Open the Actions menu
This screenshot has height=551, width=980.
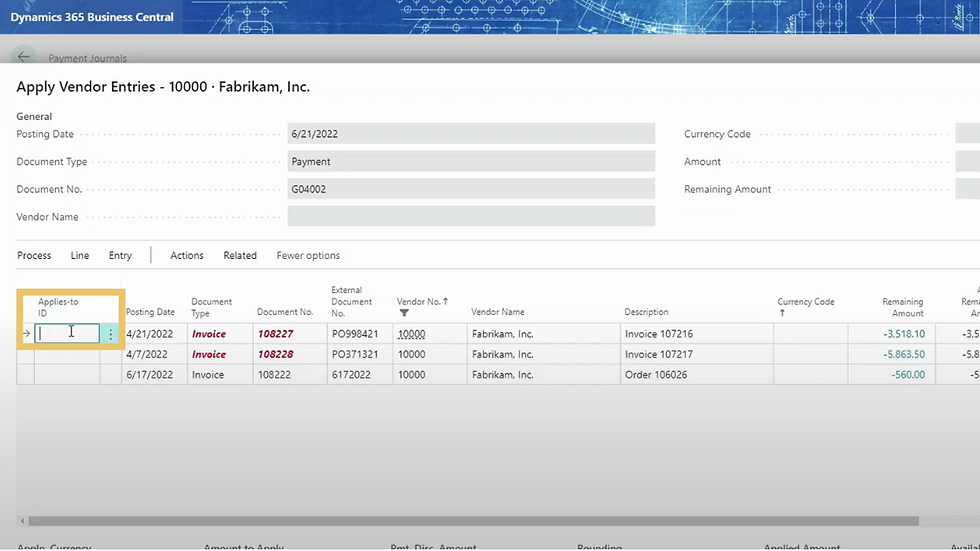[x=187, y=256]
